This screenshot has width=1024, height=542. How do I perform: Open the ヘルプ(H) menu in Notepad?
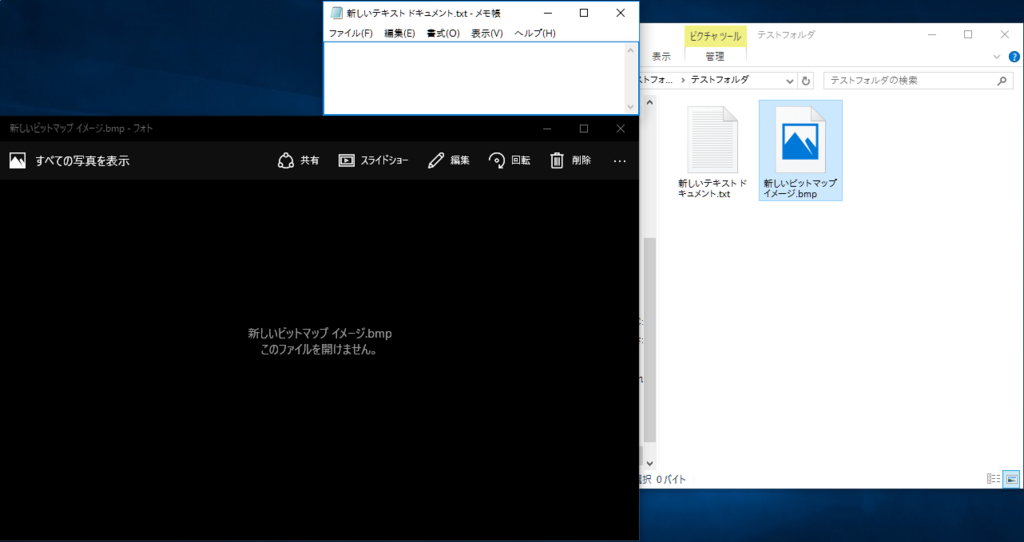(x=534, y=33)
